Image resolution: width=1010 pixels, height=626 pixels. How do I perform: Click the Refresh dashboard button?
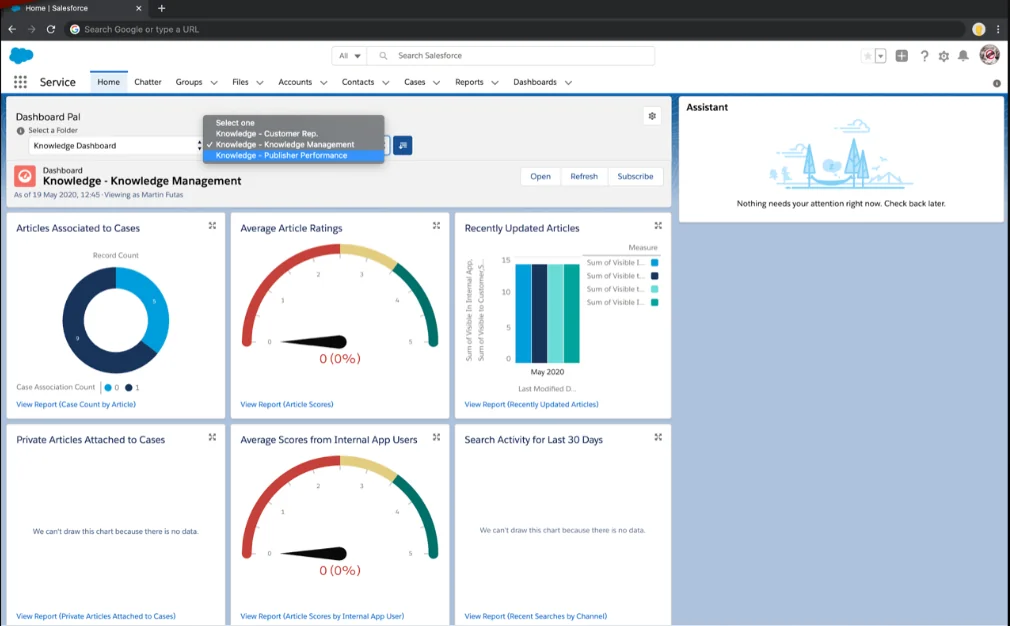point(584,176)
